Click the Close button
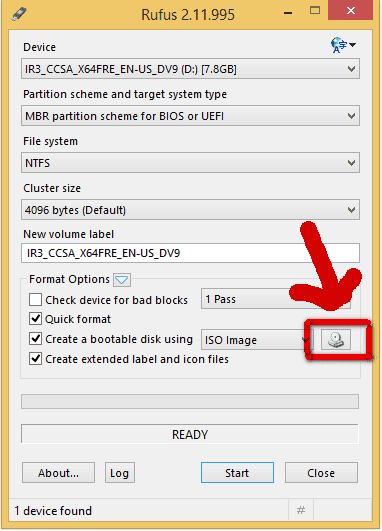Image resolution: width=382 pixels, height=531 pixels. (321, 473)
